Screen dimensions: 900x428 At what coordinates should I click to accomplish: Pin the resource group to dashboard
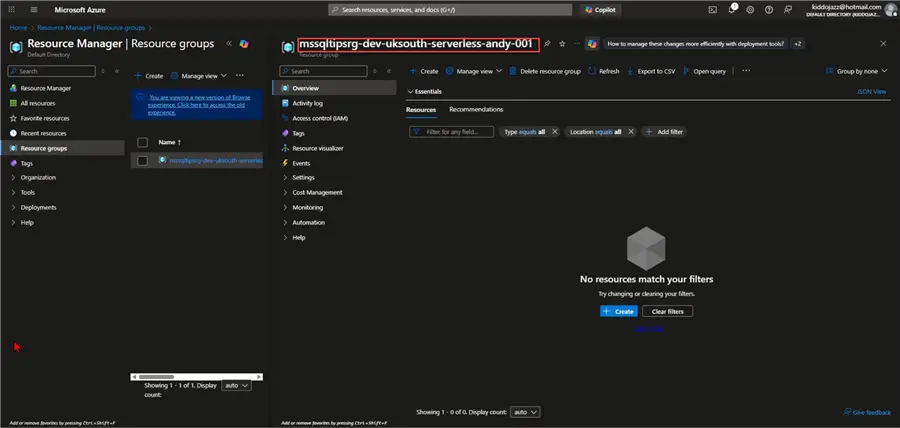tap(548, 44)
